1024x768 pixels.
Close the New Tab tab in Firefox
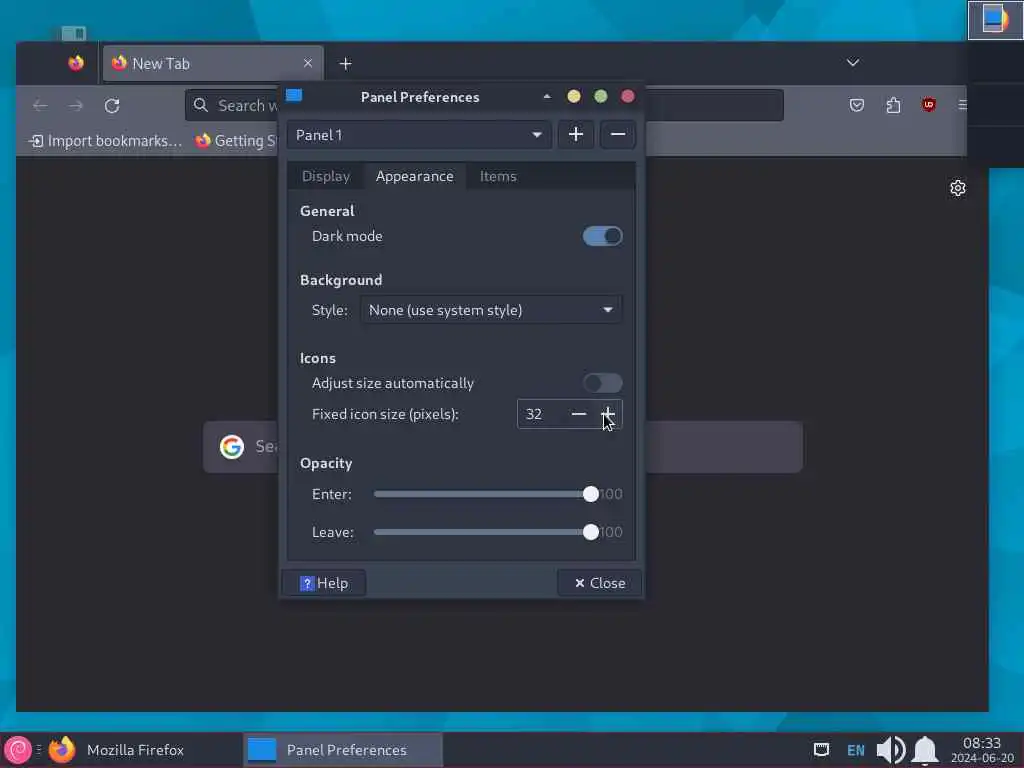(x=308, y=63)
